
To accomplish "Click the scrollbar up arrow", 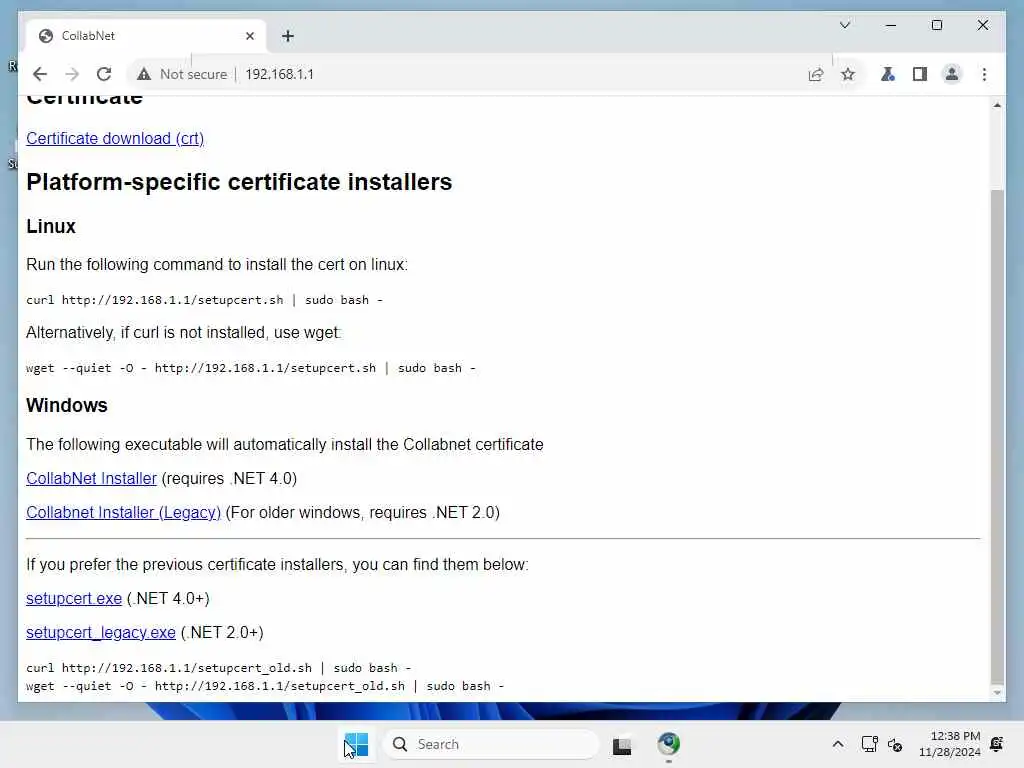I will pos(997,105).
